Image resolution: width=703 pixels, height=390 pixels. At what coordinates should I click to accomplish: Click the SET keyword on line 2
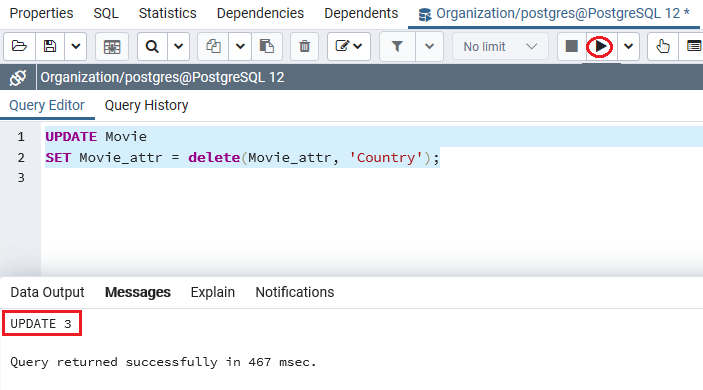(x=58, y=158)
